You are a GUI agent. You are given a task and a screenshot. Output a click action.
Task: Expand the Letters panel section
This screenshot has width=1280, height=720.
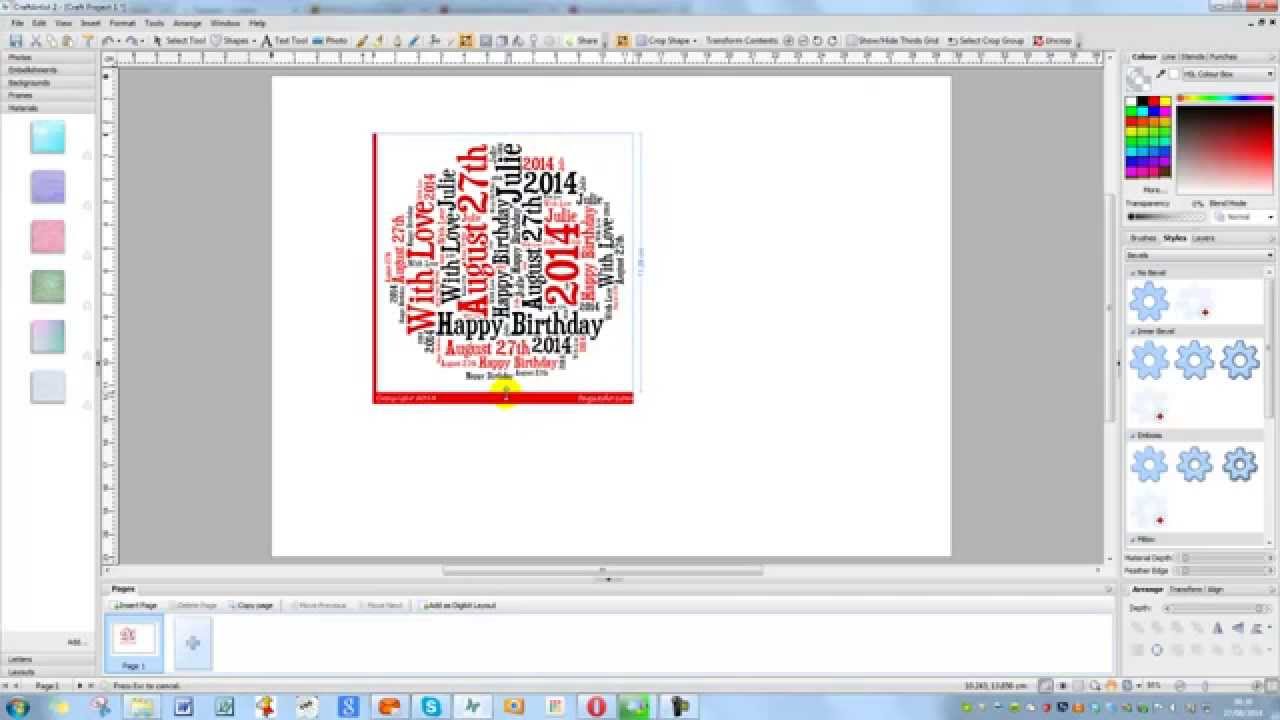click(48, 659)
